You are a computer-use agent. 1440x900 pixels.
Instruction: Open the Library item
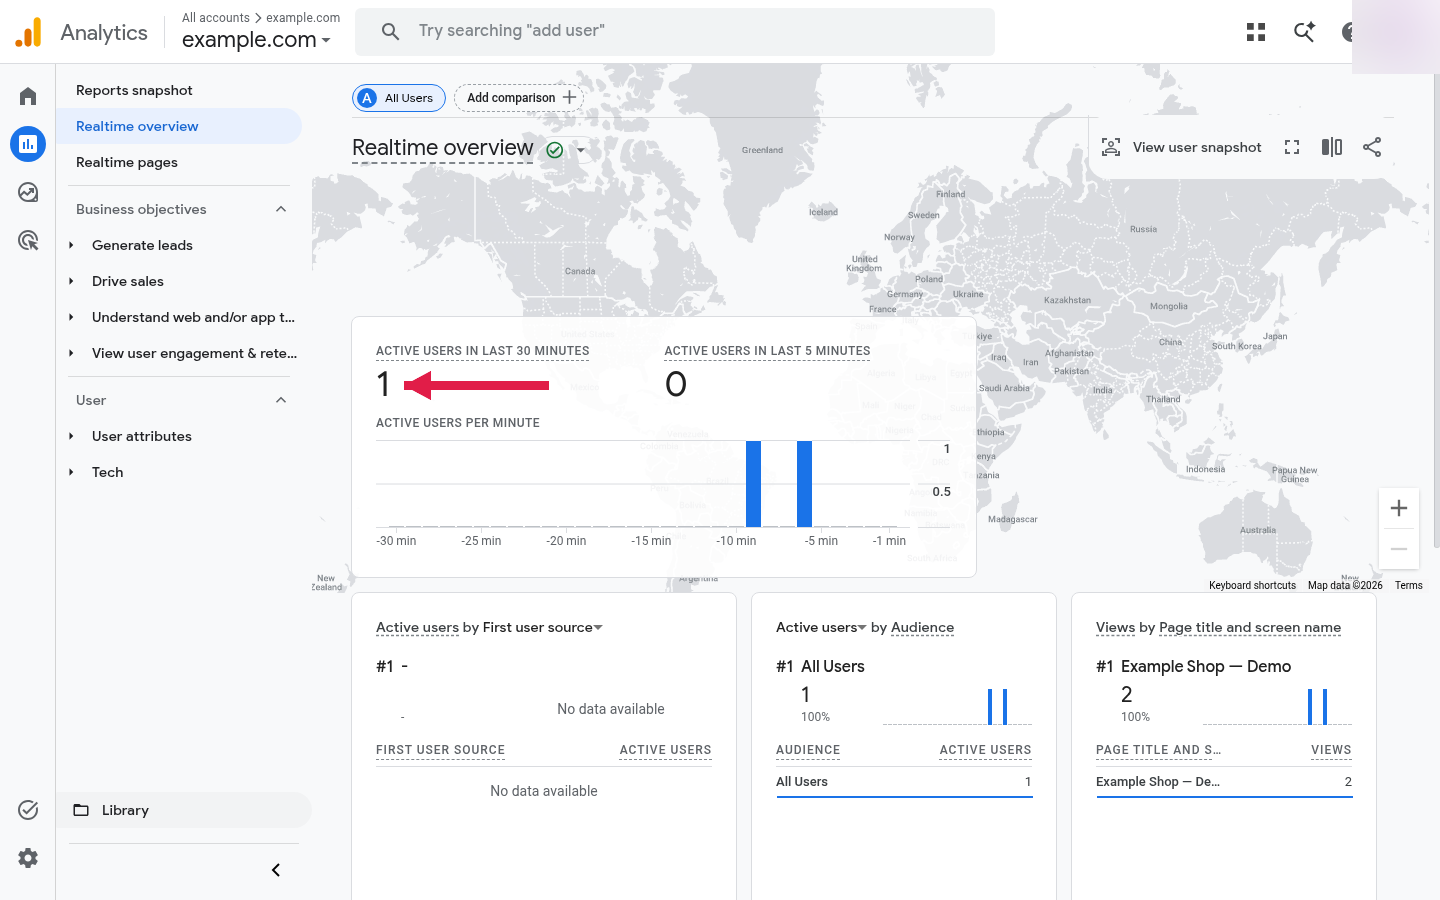(184, 810)
